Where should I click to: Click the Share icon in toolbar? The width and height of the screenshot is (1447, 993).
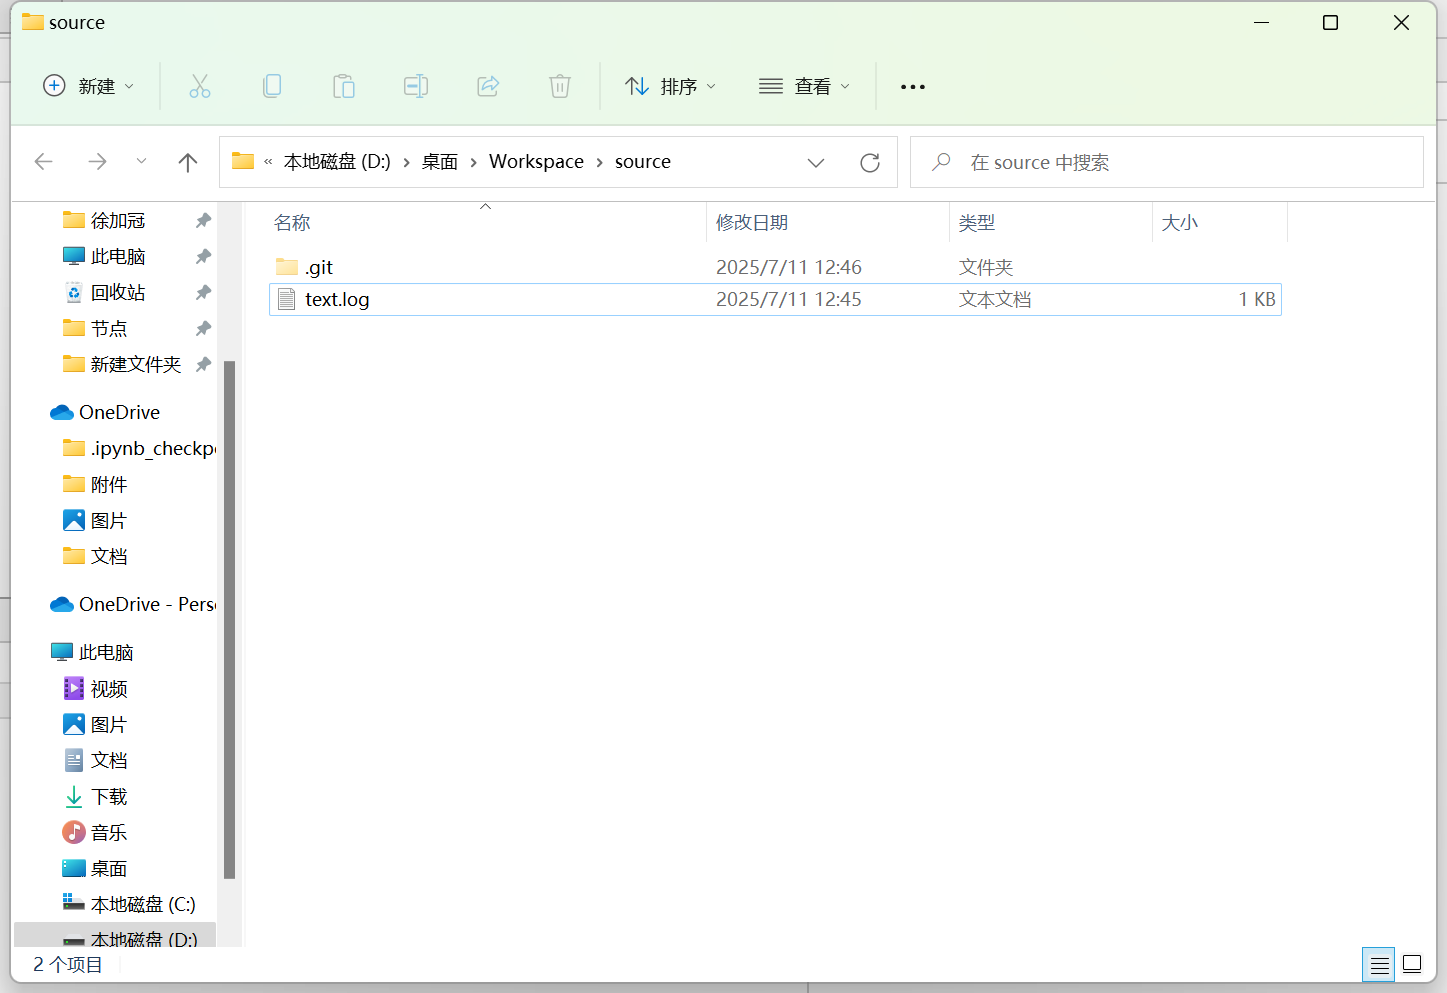click(488, 86)
